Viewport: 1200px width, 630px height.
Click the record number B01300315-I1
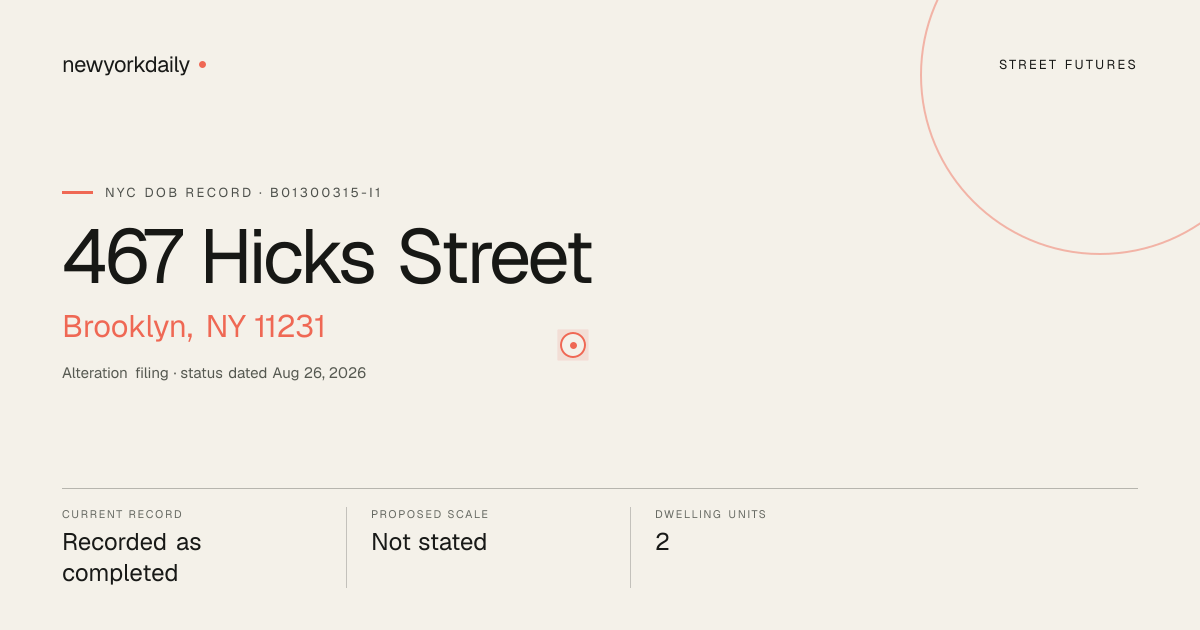[x=326, y=192]
